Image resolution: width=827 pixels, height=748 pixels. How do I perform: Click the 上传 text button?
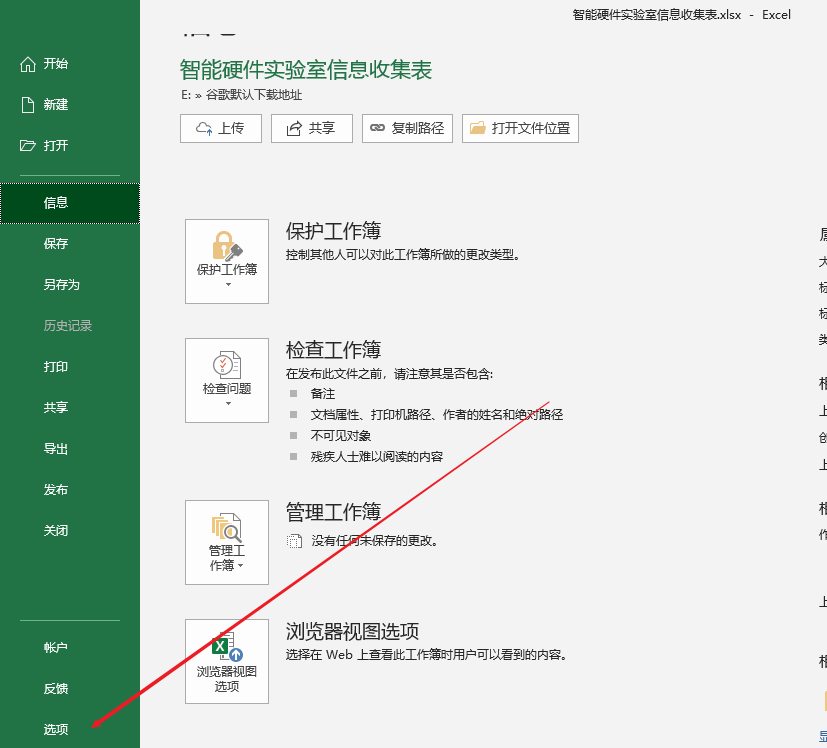pyautogui.click(x=221, y=129)
